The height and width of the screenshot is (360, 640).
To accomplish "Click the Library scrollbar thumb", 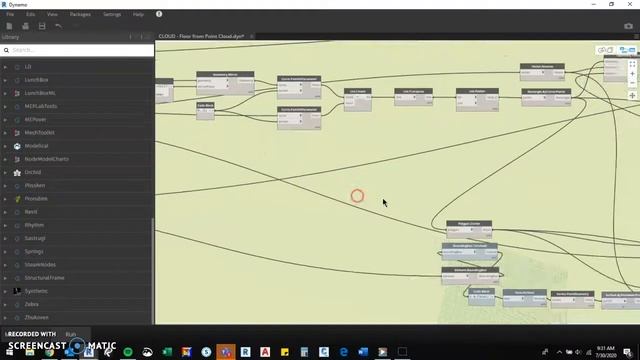I will click(x=153, y=271).
